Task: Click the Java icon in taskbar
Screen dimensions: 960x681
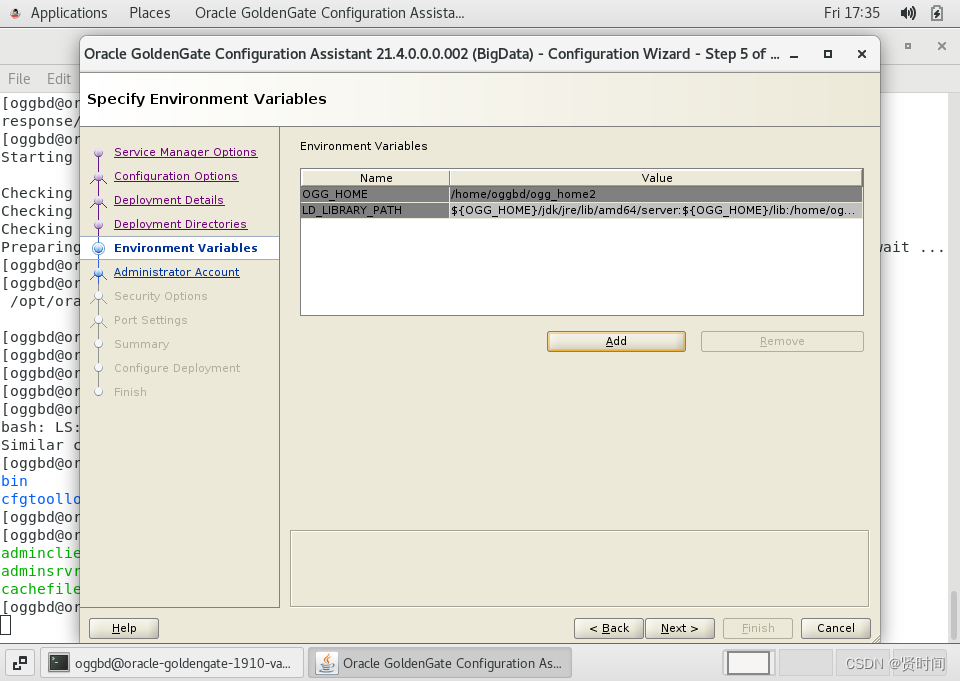Action: [x=327, y=663]
